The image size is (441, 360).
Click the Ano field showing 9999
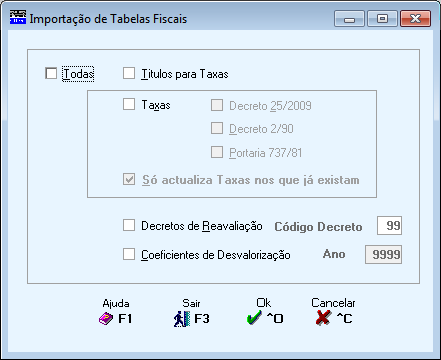click(384, 255)
